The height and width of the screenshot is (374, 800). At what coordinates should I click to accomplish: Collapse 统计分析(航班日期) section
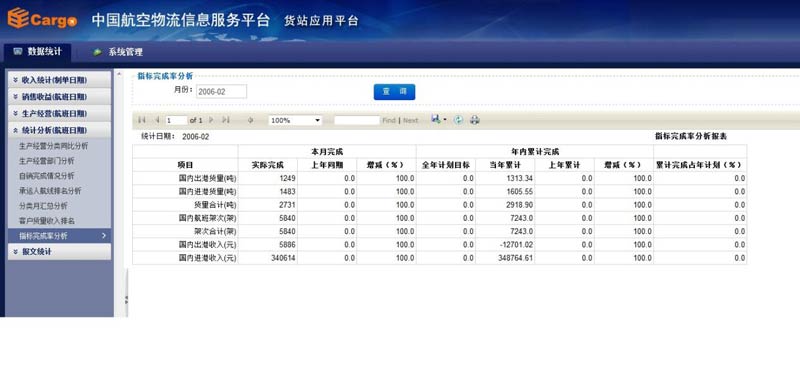tap(59, 130)
